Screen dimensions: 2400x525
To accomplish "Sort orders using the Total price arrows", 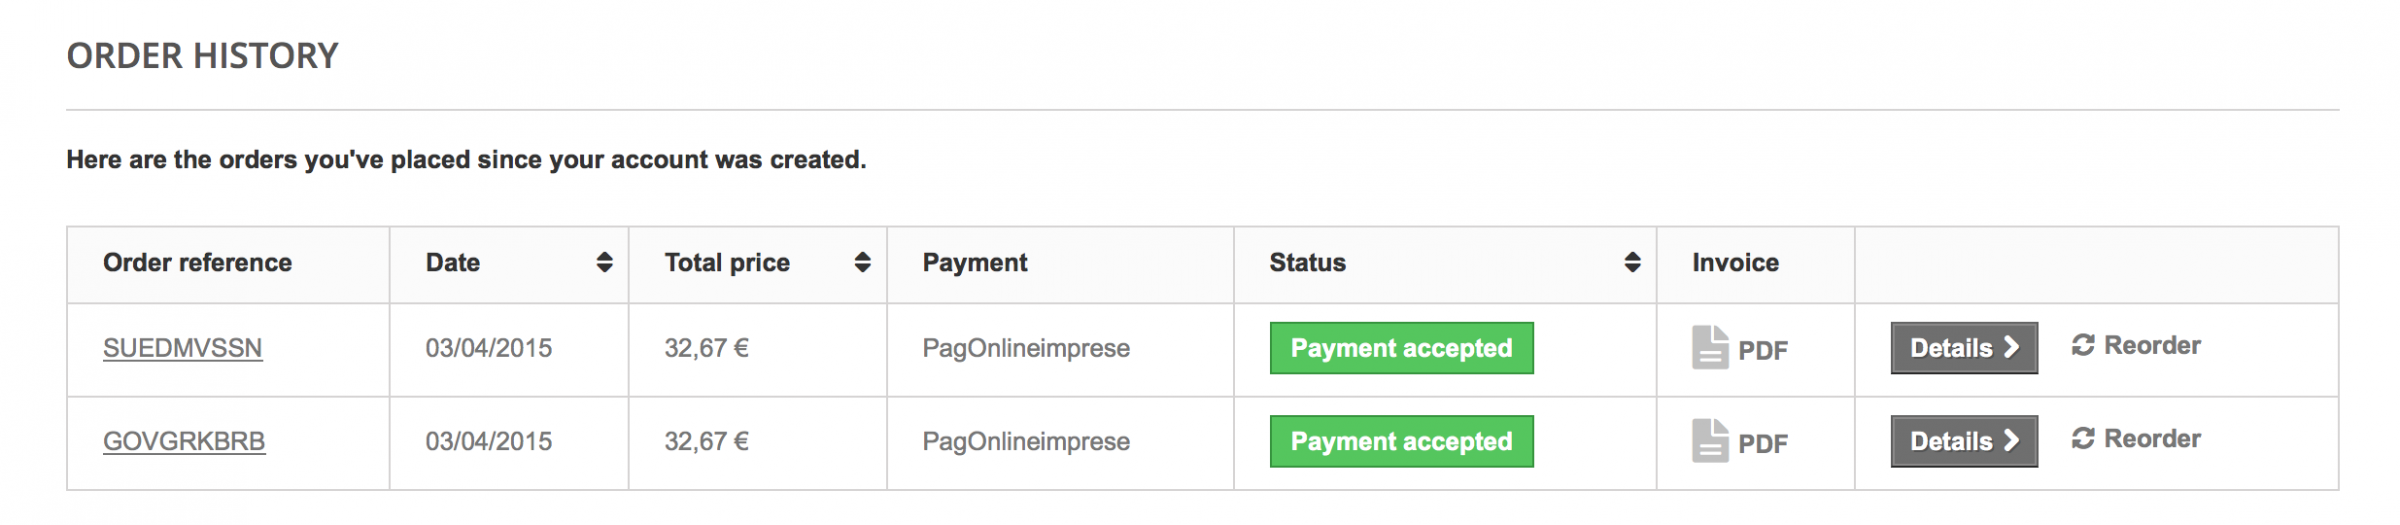I will tap(862, 263).
